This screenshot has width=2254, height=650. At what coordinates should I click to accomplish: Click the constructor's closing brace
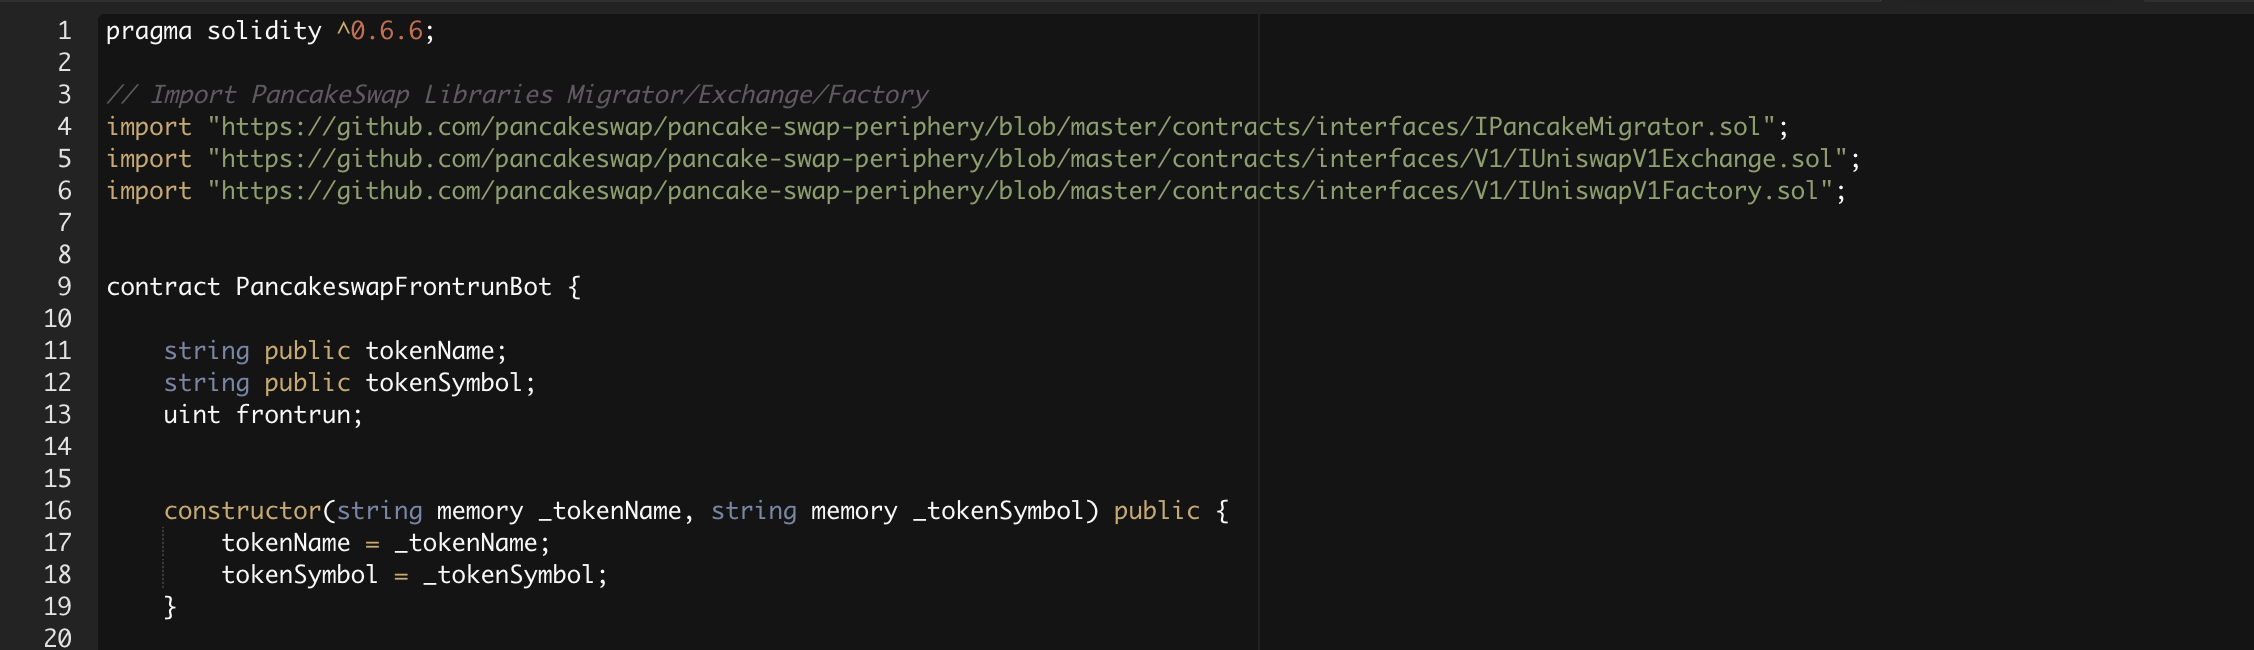point(170,607)
